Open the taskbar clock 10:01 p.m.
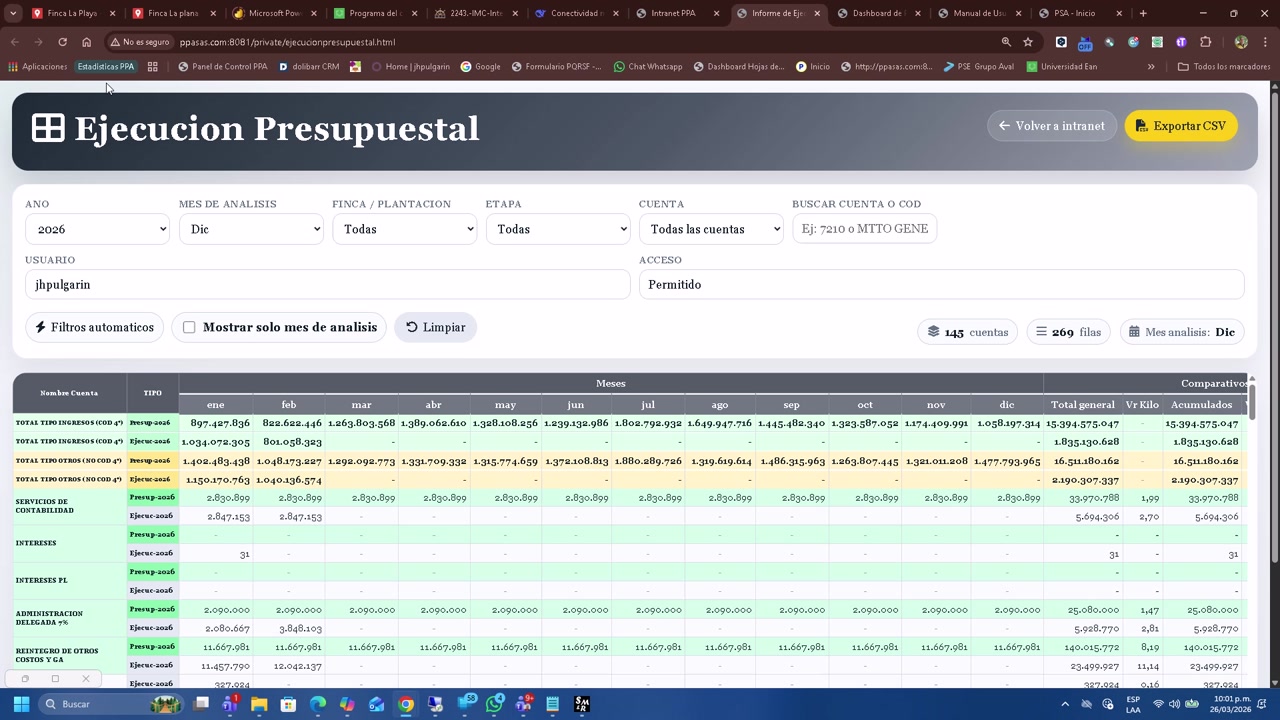Image resolution: width=1280 pixels, height=720 pixels. tap(1230, 704)
